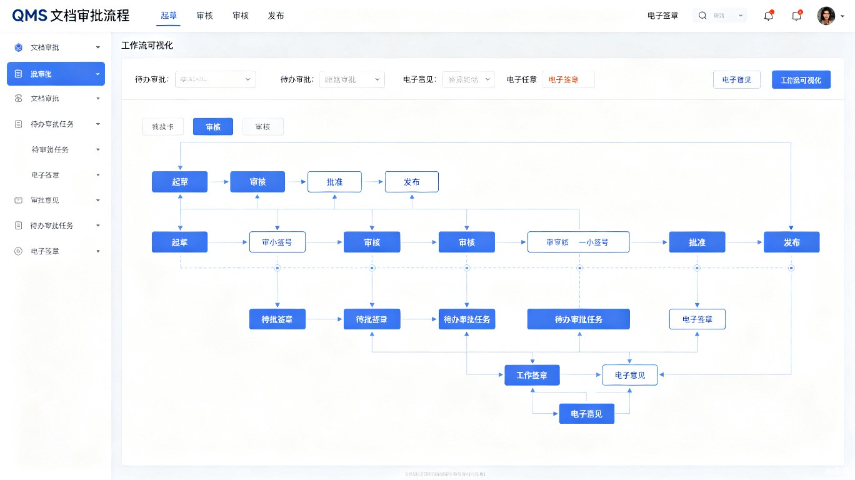Expand chevron of hexagon-icon 文档审批 item
Viewport: 855px width, 480px height.
pyautogui.click(x=98, y=47)
